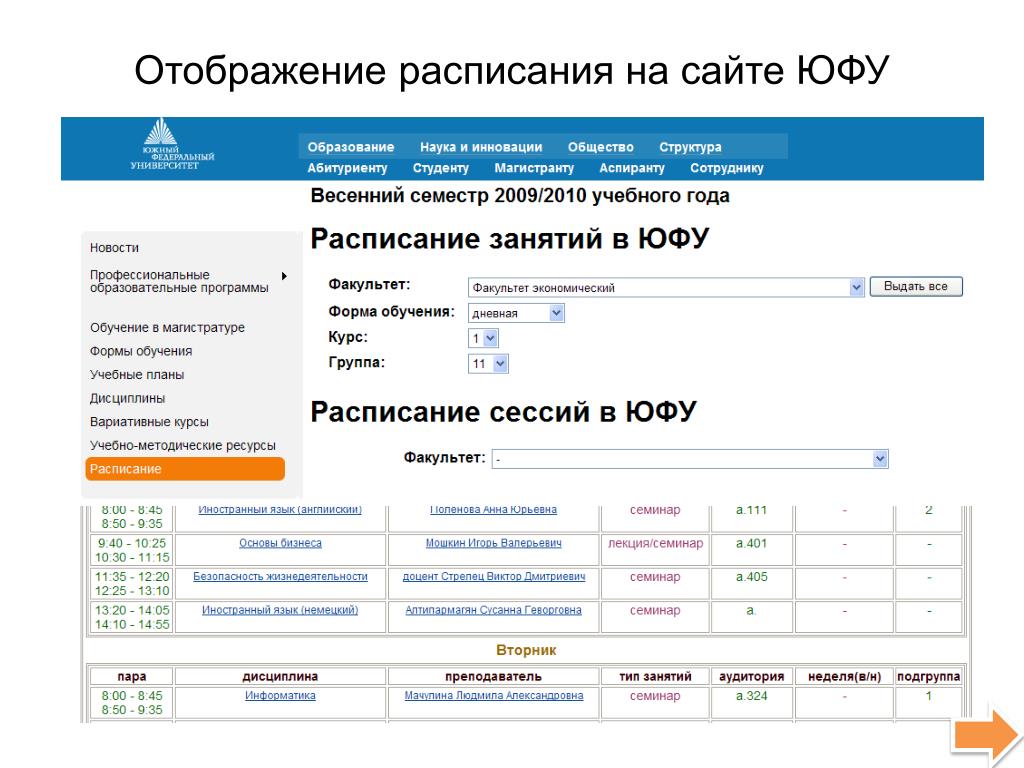Click the Расписание сессий в ЮФУ heading
The height and width of the screenshot is (768, 1024).
pos(504,411)
